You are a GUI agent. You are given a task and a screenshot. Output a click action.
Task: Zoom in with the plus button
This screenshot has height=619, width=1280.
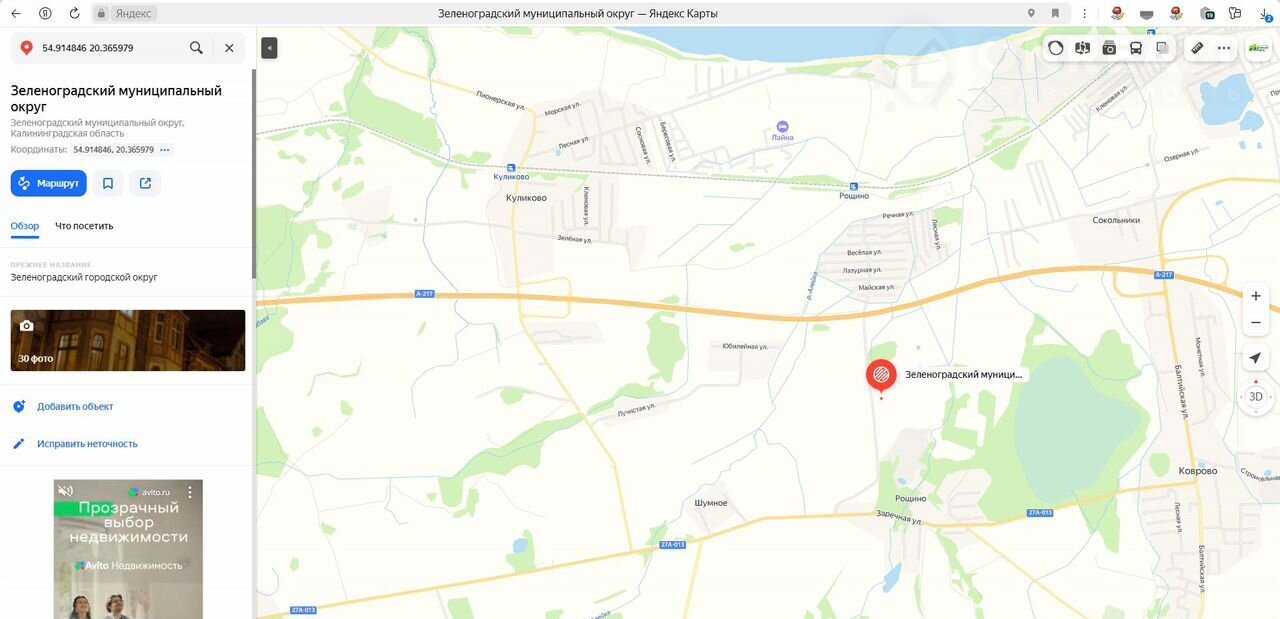click(x=1256, y=296)
